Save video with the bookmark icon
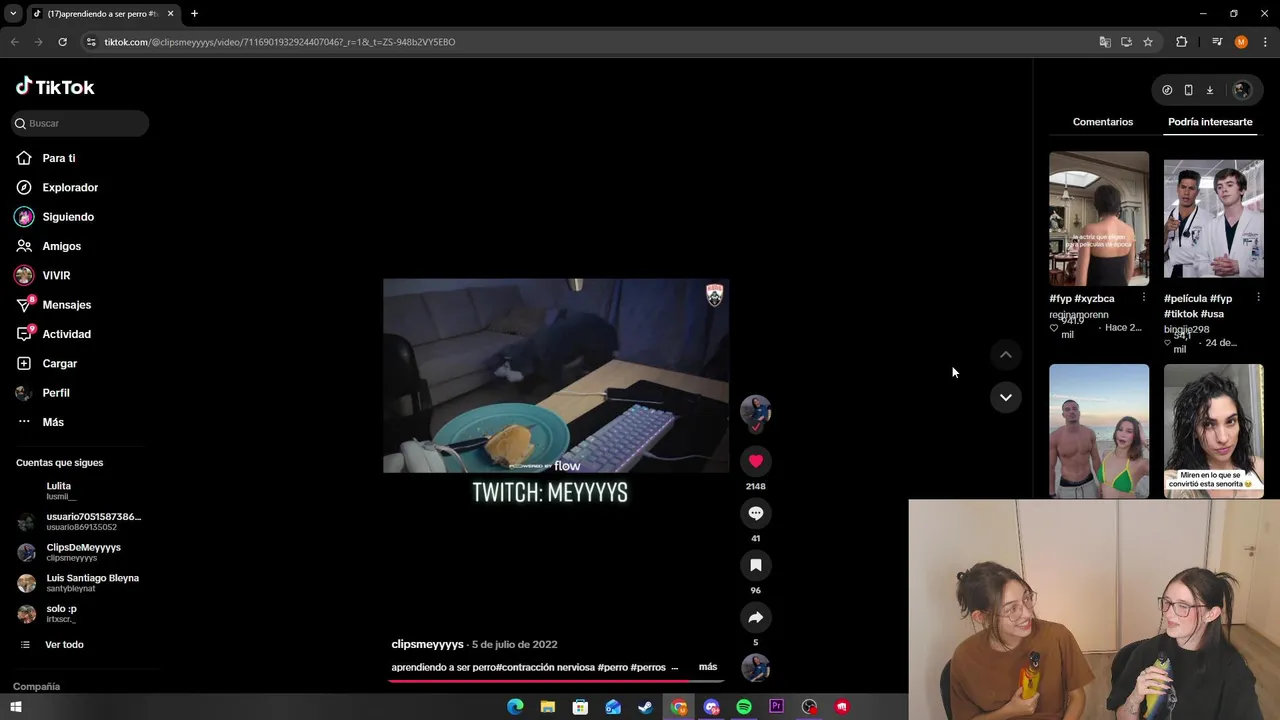 tap(756, 565)
